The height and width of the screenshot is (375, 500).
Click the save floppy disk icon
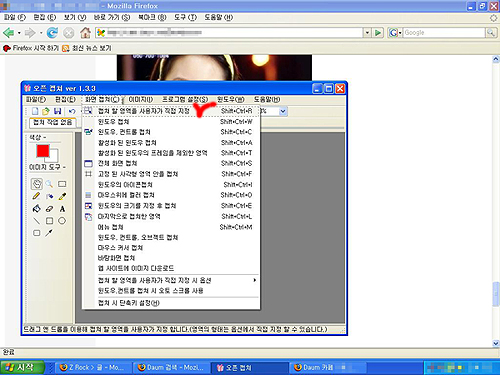(58, 111)
